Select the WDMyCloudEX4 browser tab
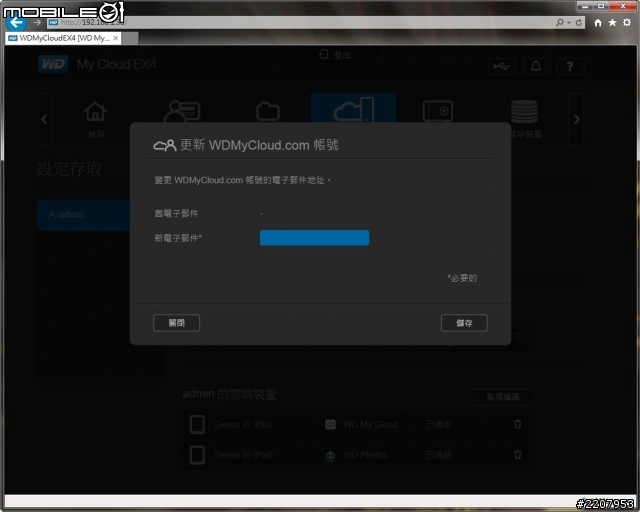The image size is (640, 512). (x=63, y=38)
